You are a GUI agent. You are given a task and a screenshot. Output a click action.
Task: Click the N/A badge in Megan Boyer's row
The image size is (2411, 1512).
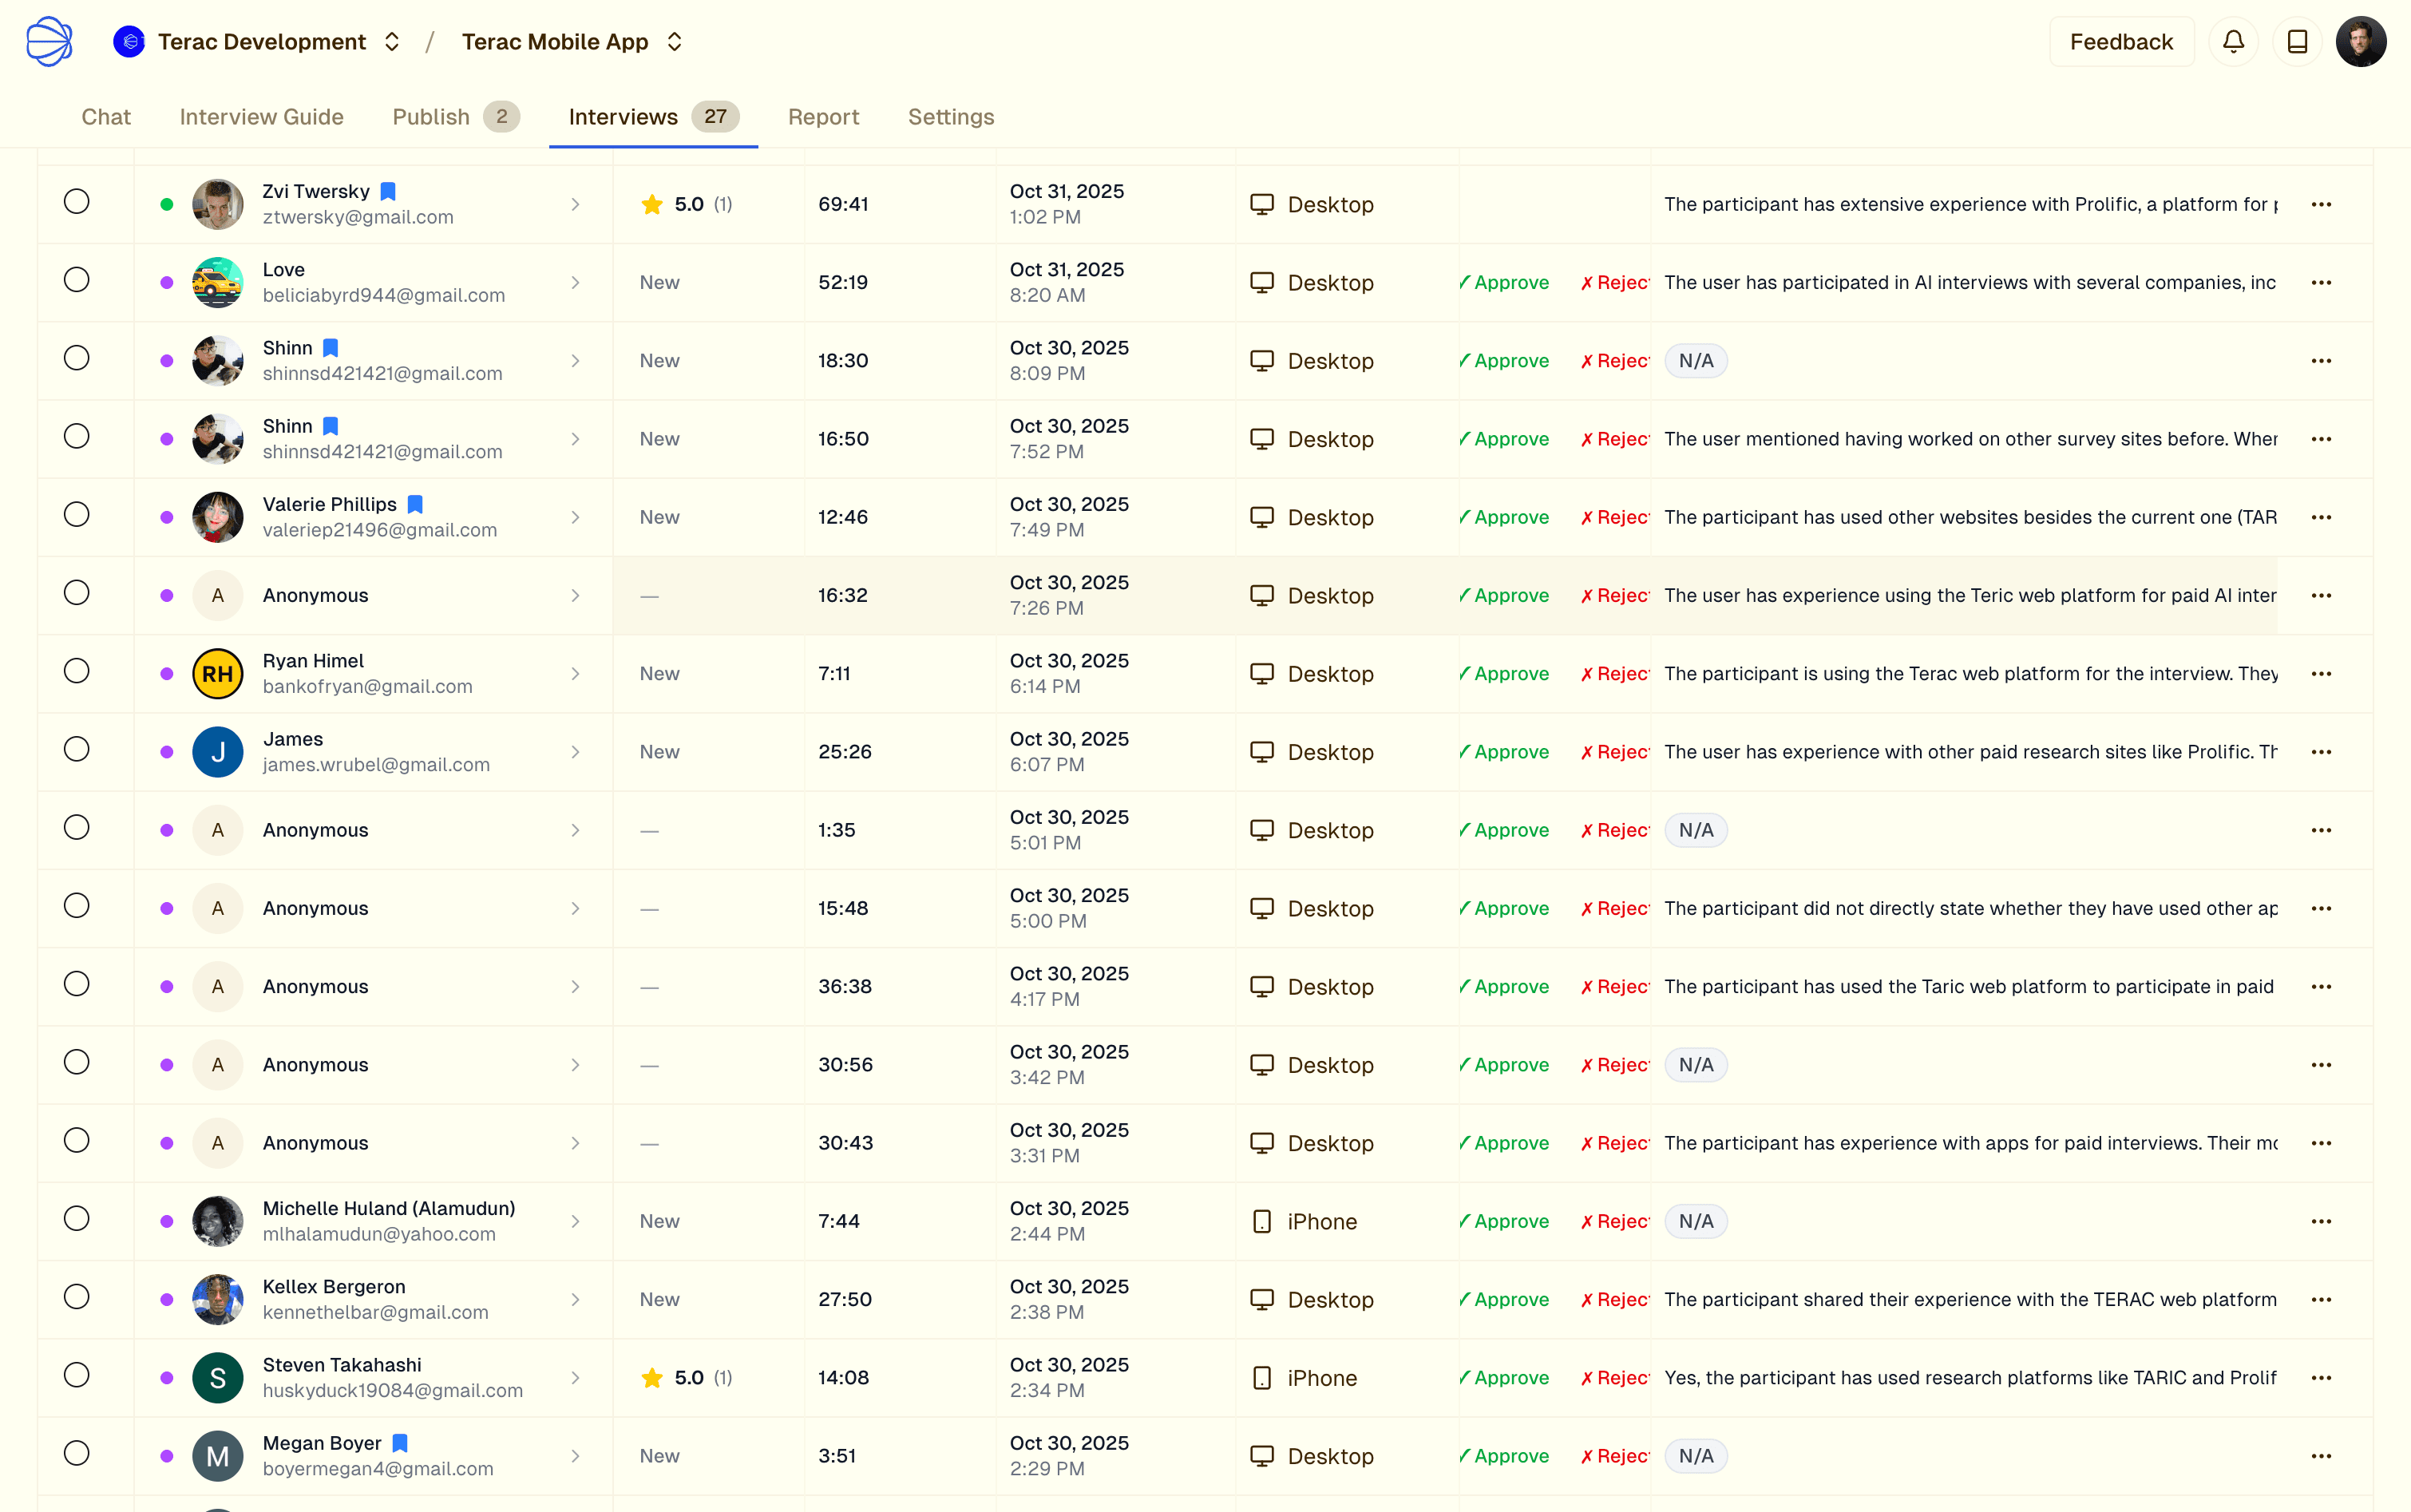pos(1696,1456)
